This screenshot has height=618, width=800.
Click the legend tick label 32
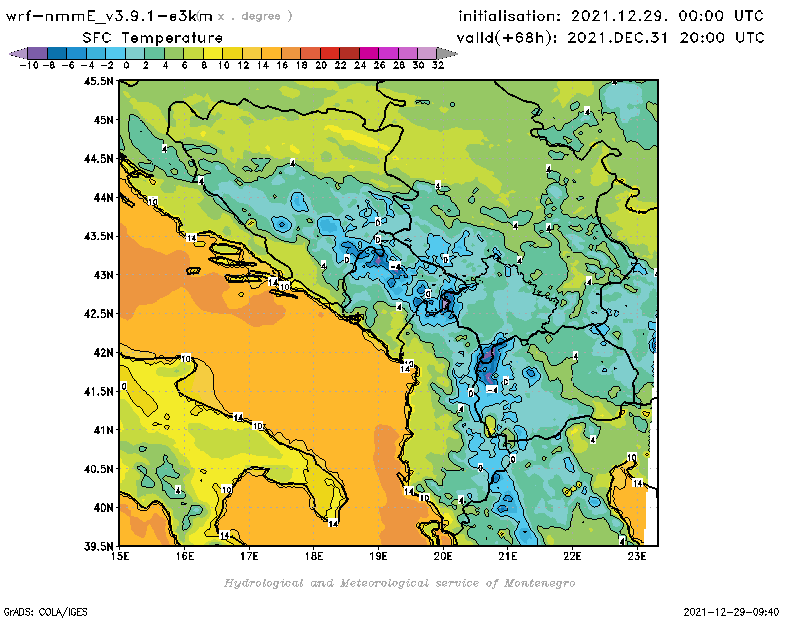(438, 65)
